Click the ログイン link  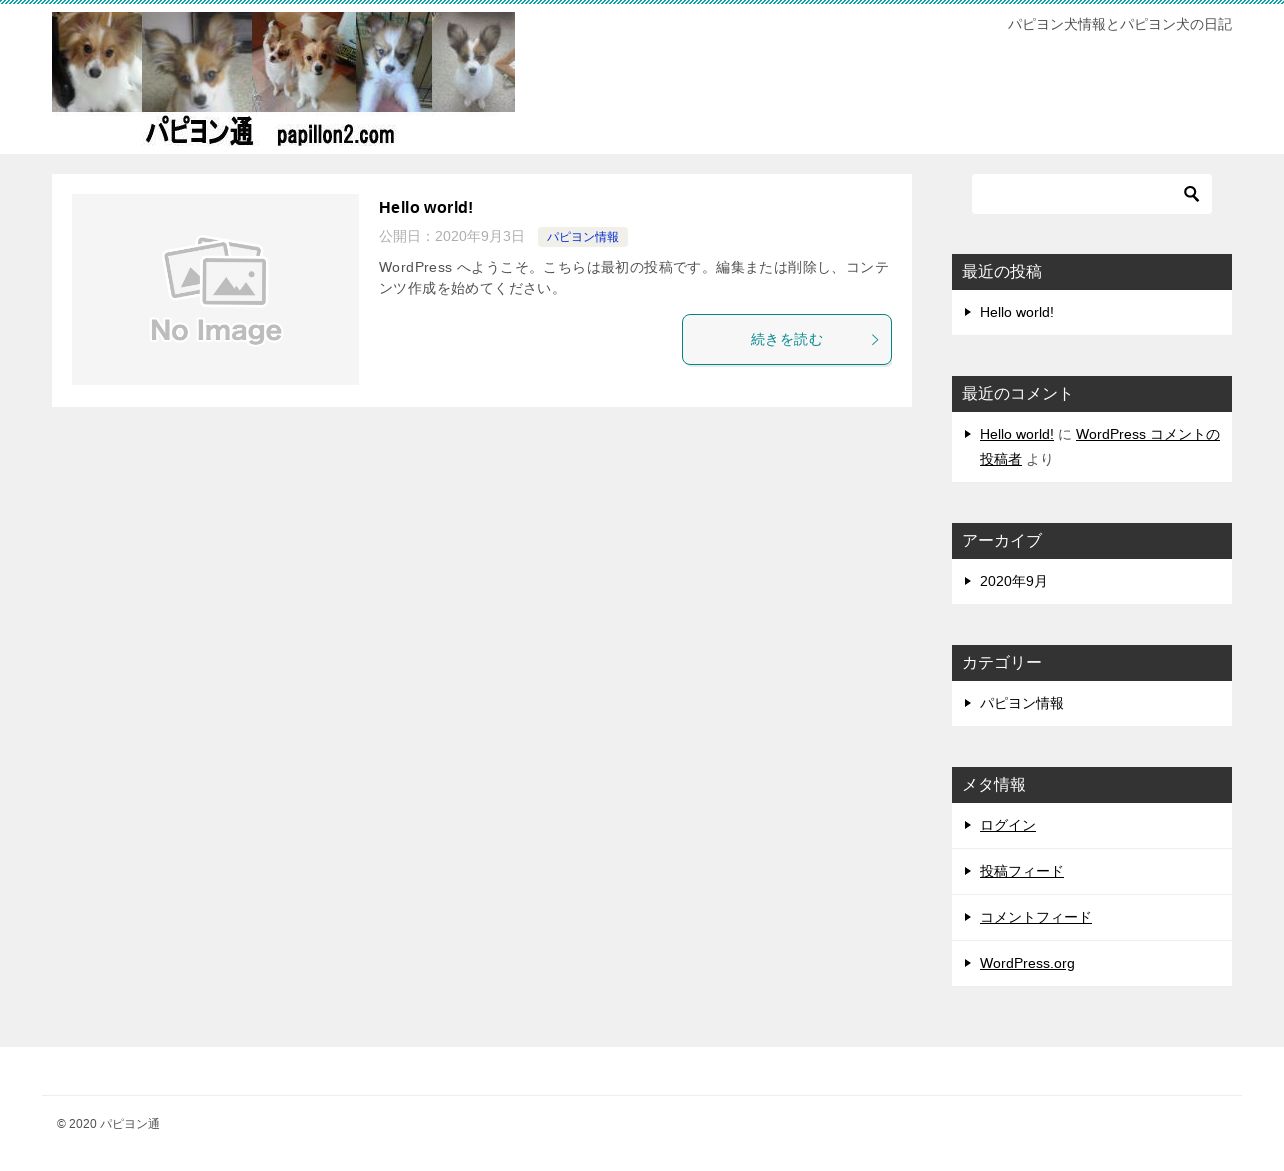click(1008, 825)
